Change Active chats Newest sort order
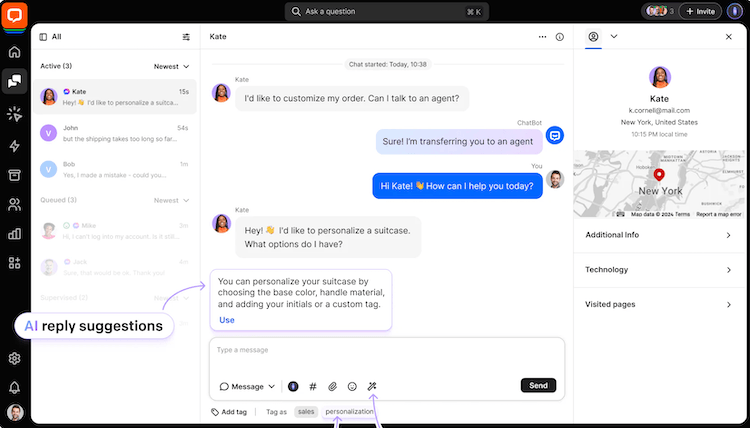Image resolution: width=750 pixels, height=428 pixels. 171,66
